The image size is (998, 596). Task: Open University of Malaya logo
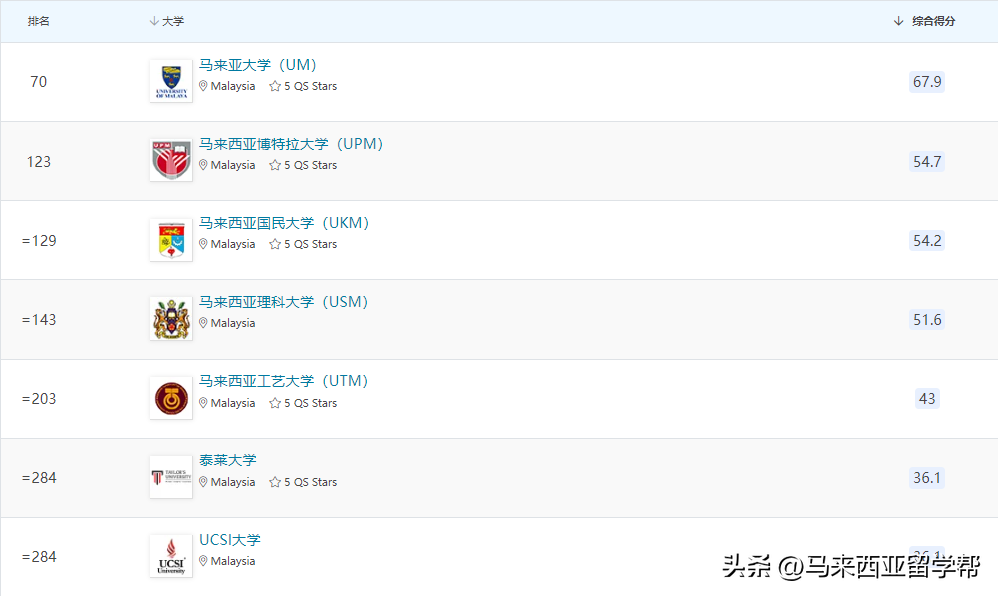tap(171, 81)
